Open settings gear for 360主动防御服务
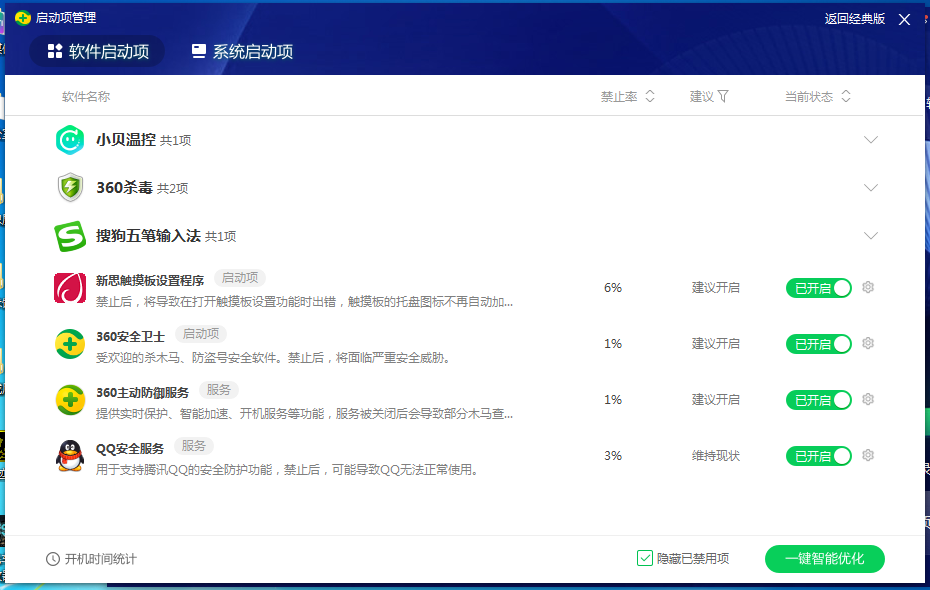Viewport: 930px width, 590px height. [x=868, y=399]
